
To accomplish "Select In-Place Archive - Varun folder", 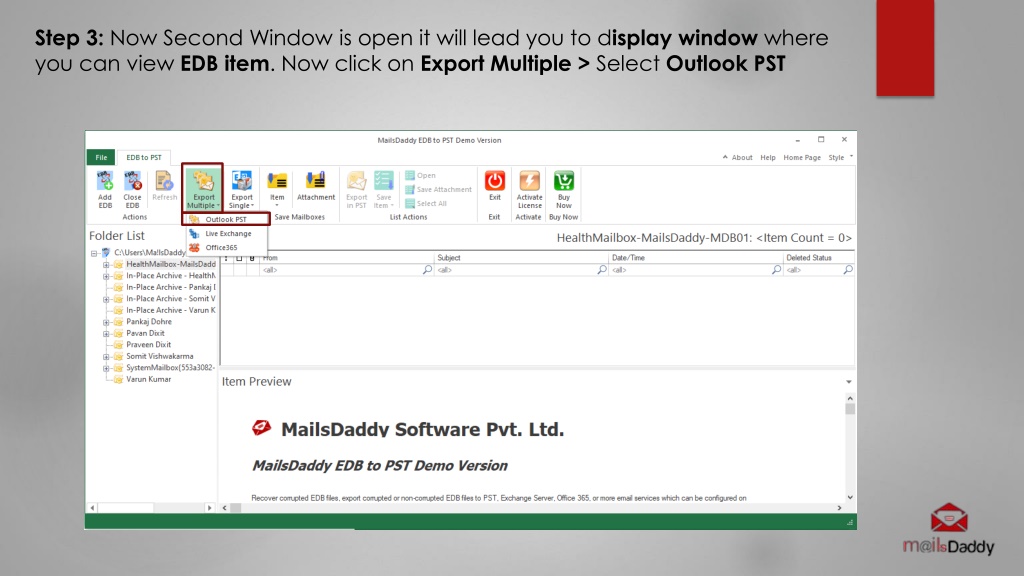I will [170, 310].
